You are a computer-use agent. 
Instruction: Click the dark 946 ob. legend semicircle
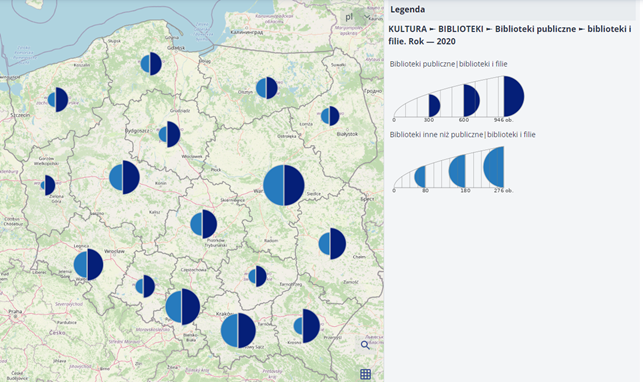(x=514, y=96)
